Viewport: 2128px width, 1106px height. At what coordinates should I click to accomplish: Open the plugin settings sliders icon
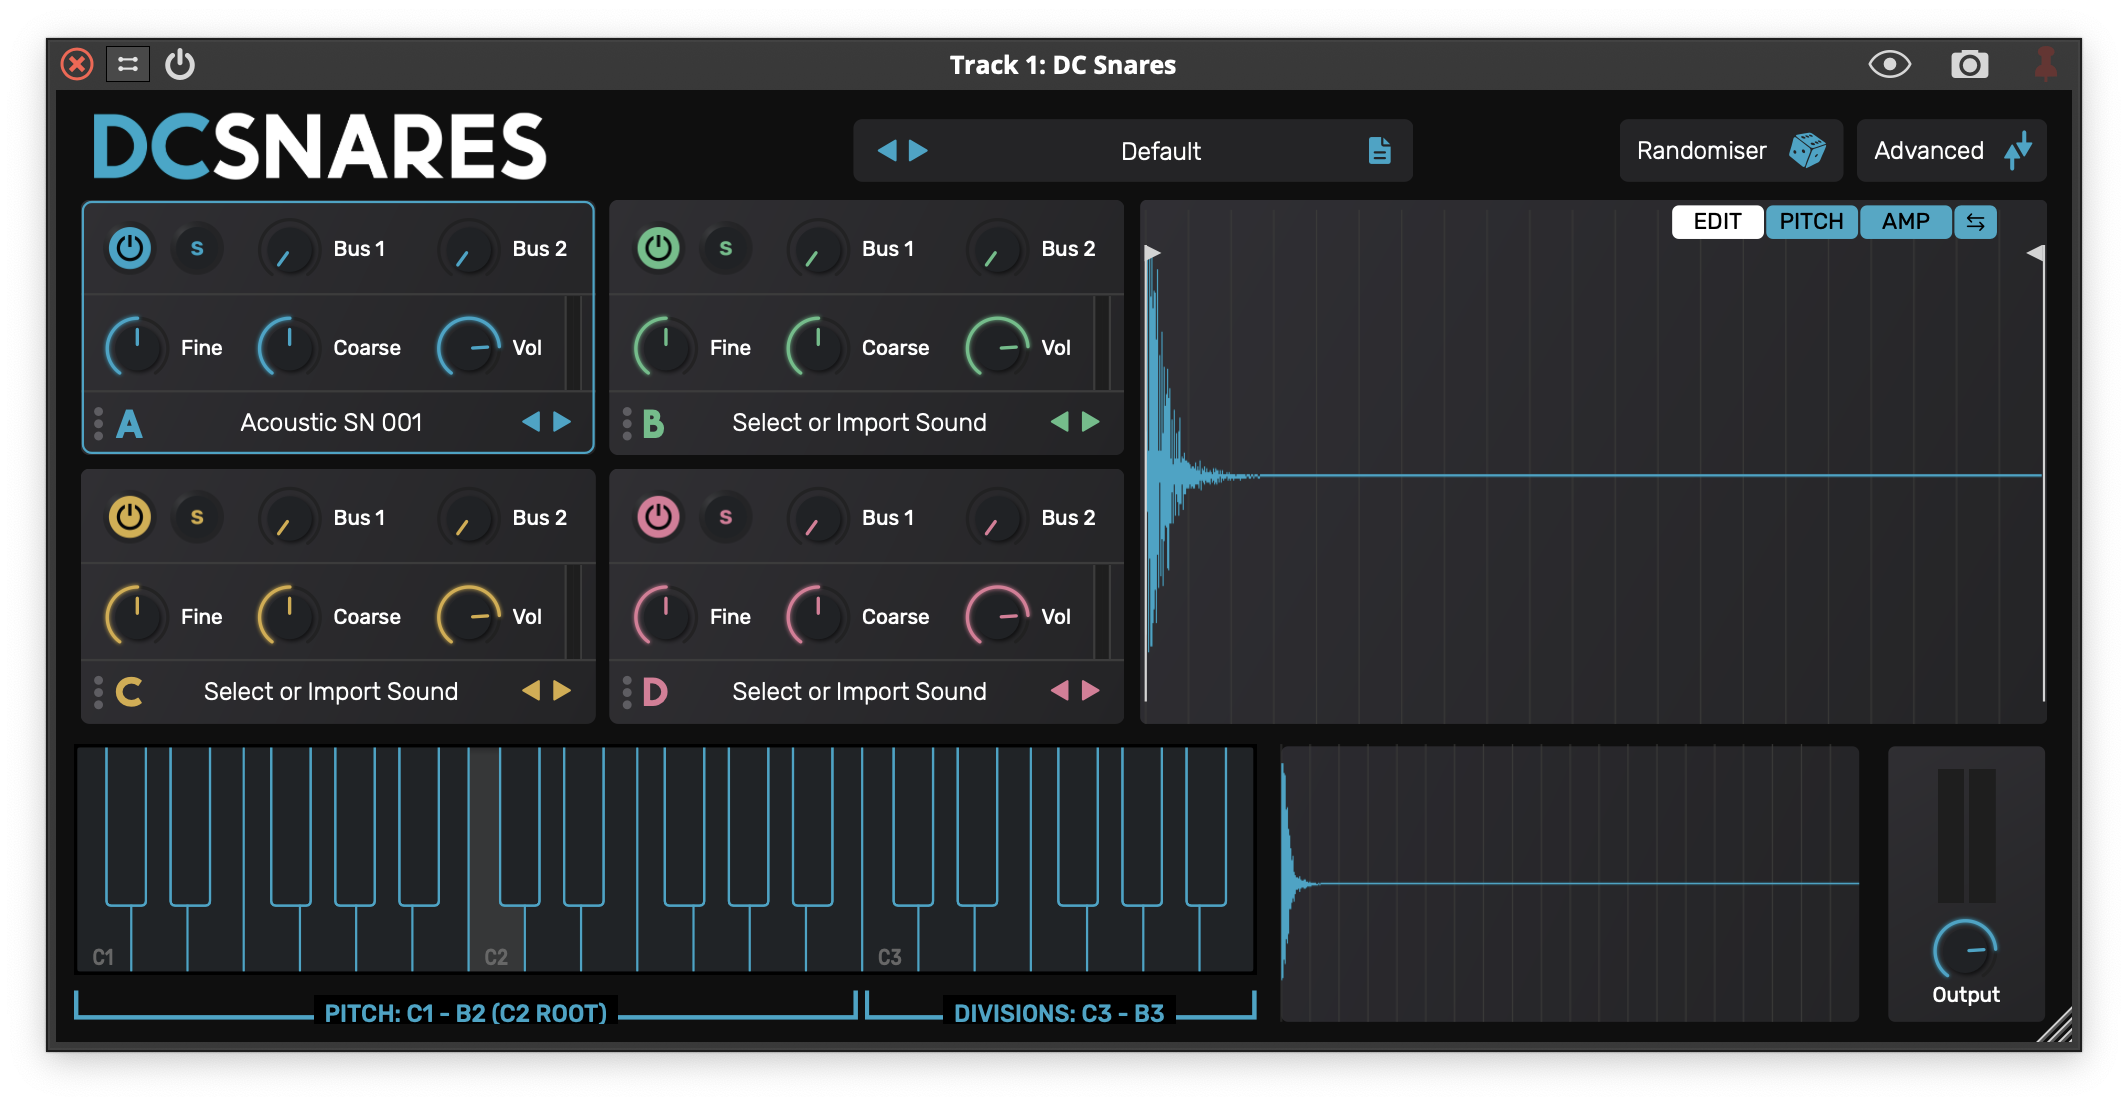[128, 65]
